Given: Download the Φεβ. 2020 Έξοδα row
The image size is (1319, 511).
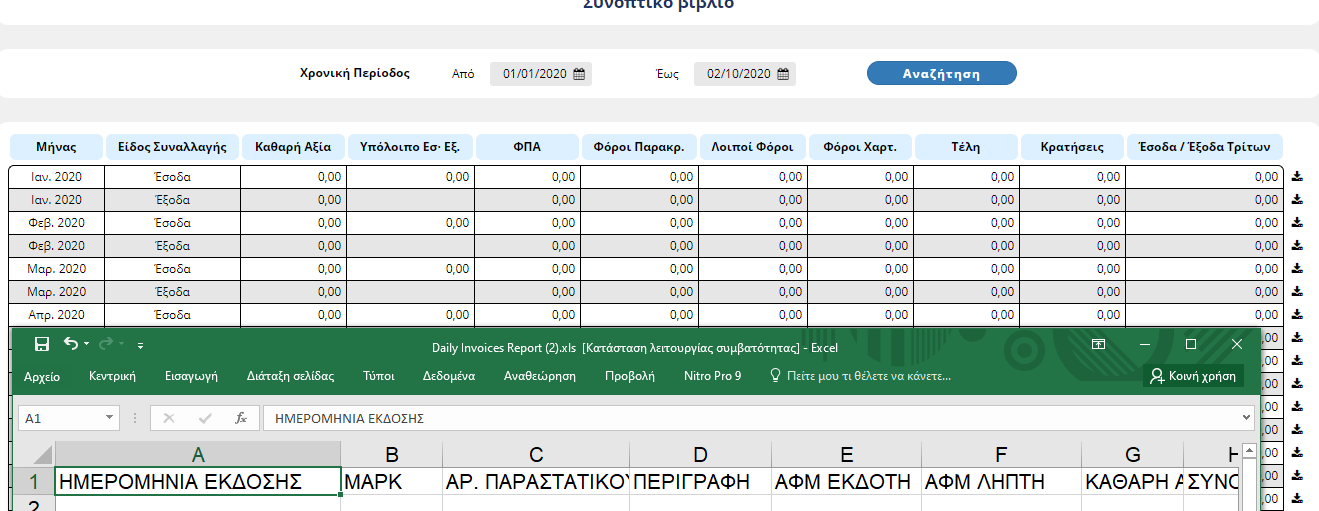Looking at the screenshot, I should [x=1297, y=246].
